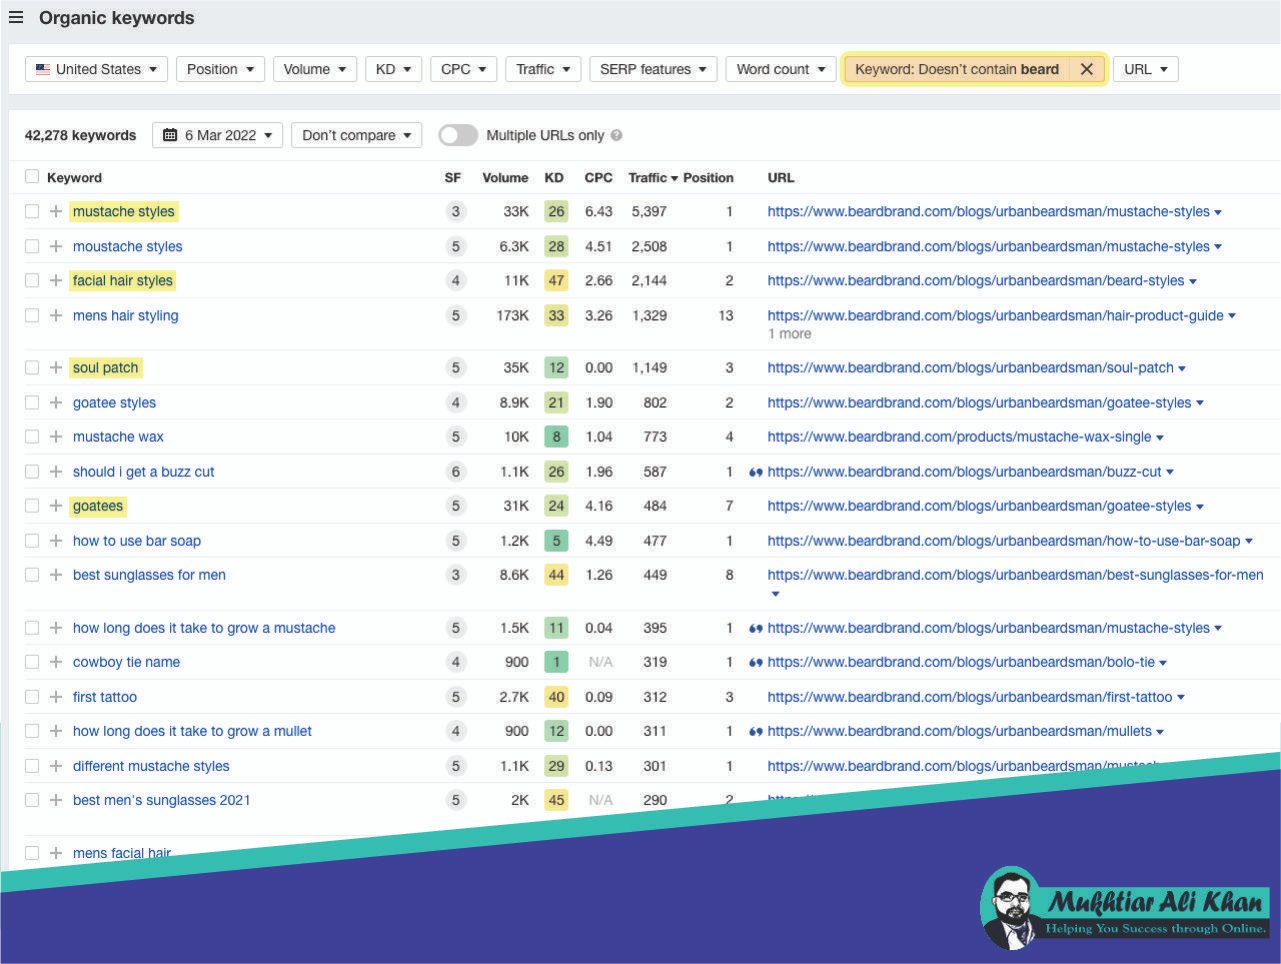Click the SERP feature icon beside buzz-cut URL

point(755,471)
